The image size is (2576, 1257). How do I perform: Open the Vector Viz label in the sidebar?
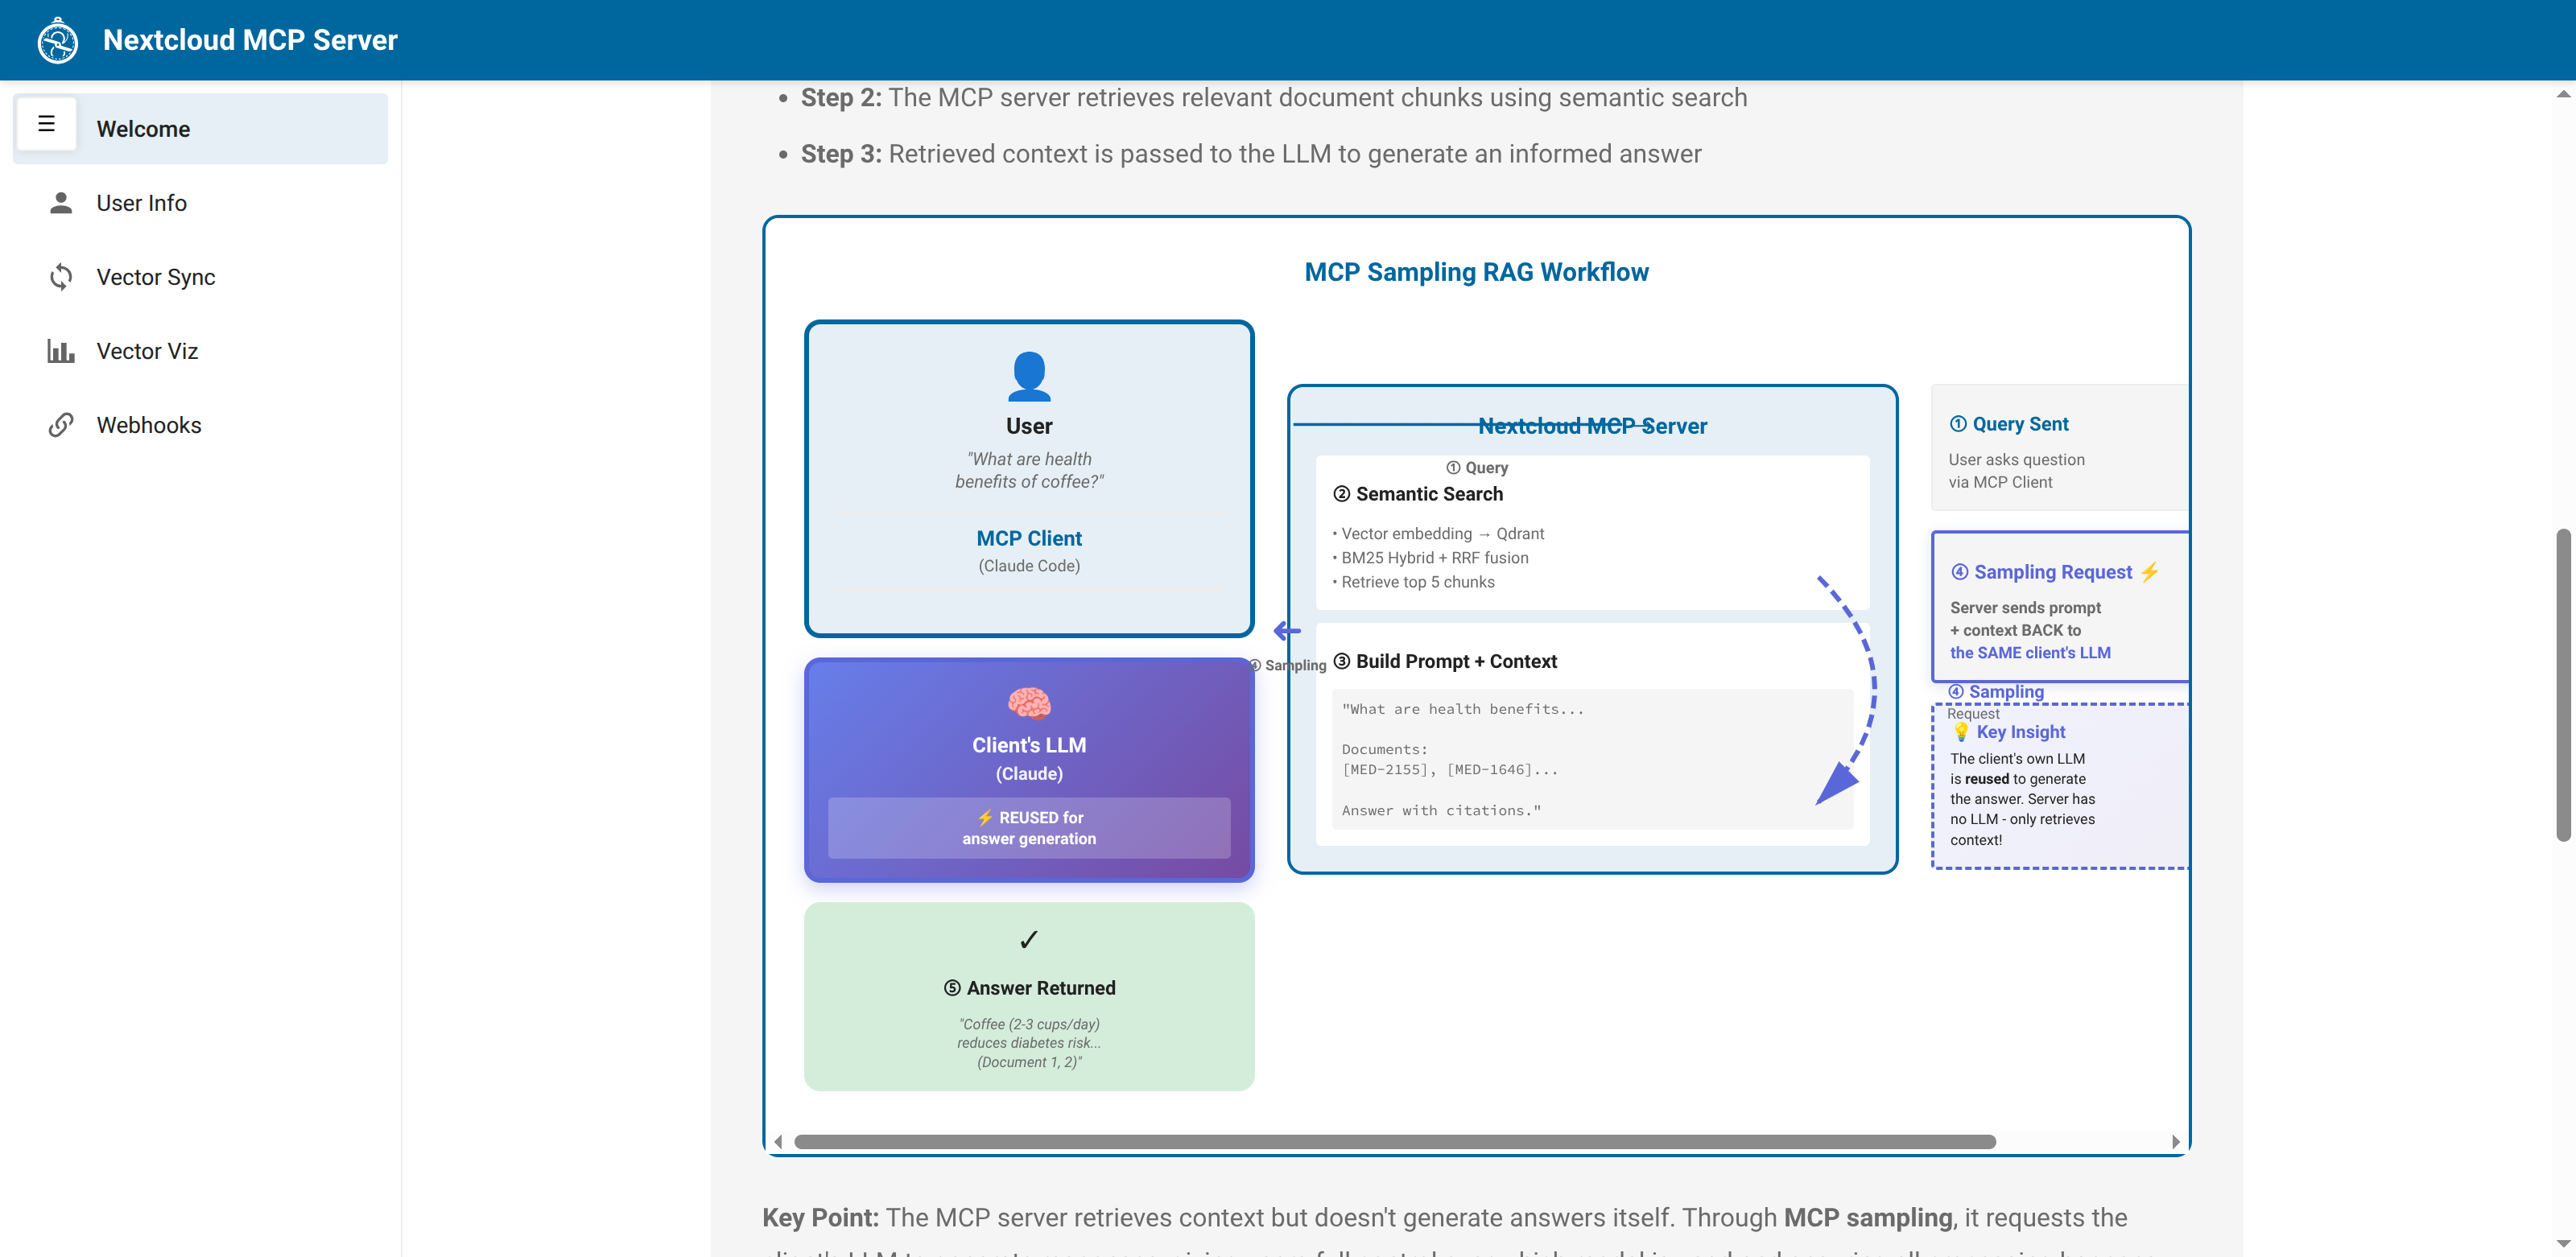147,351
